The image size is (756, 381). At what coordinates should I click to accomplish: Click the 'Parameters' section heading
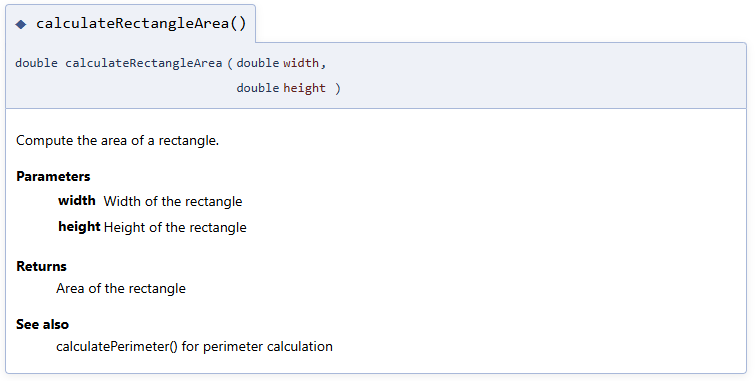(x=53, y=177)
